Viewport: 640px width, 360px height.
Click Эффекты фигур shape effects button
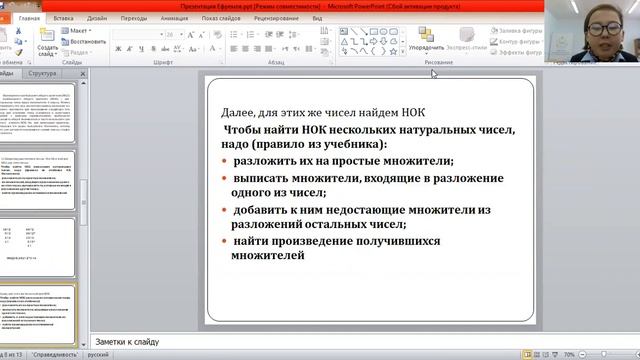pyautogui.click(x=516, y=52)
